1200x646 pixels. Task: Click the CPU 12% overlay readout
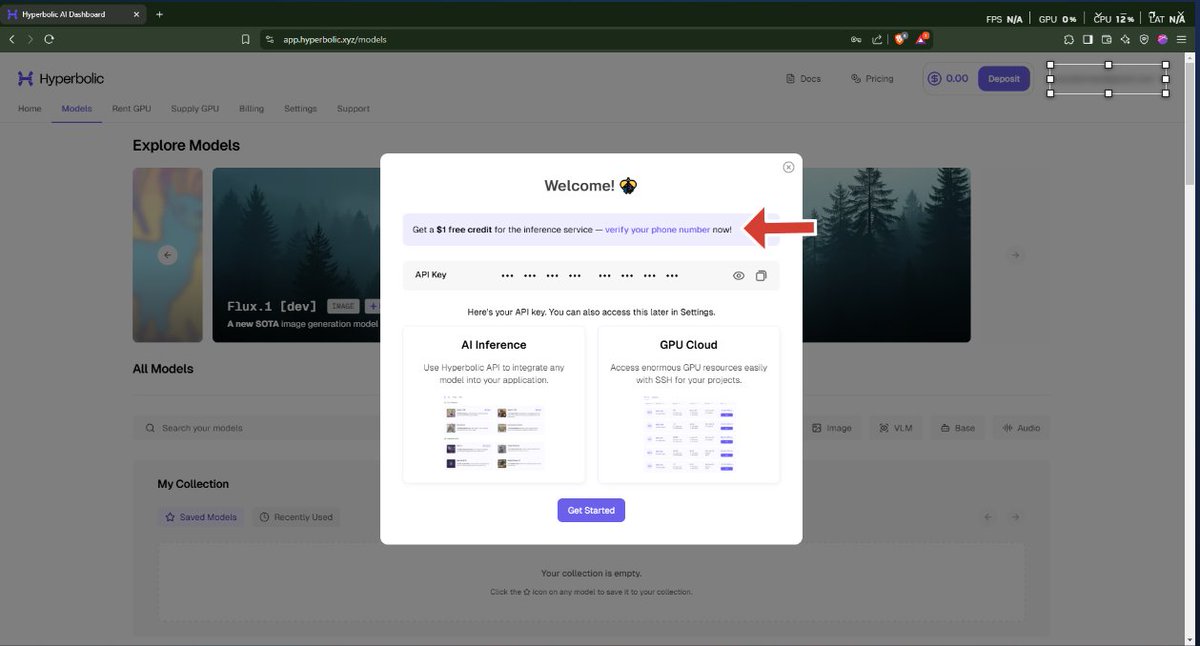coord(1114,19)
